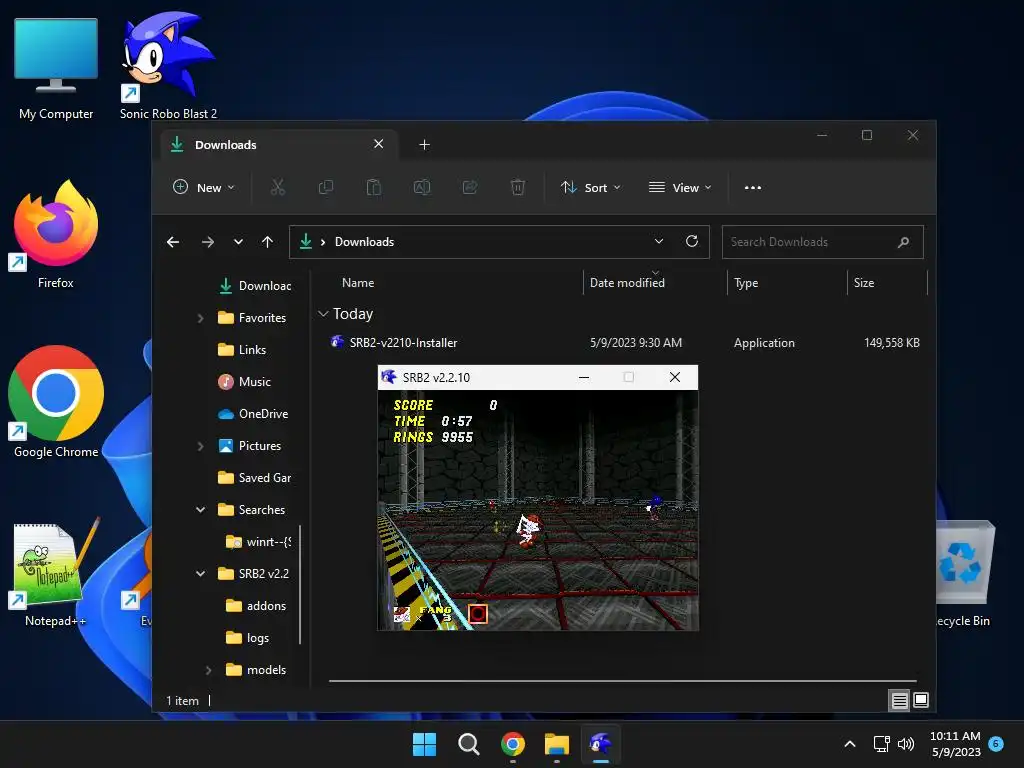Image resolution: width=1024 pixels, height=768 pixels.
Task: Select Saved Games folder in navigation pane
Action: (x=253, y=478)
